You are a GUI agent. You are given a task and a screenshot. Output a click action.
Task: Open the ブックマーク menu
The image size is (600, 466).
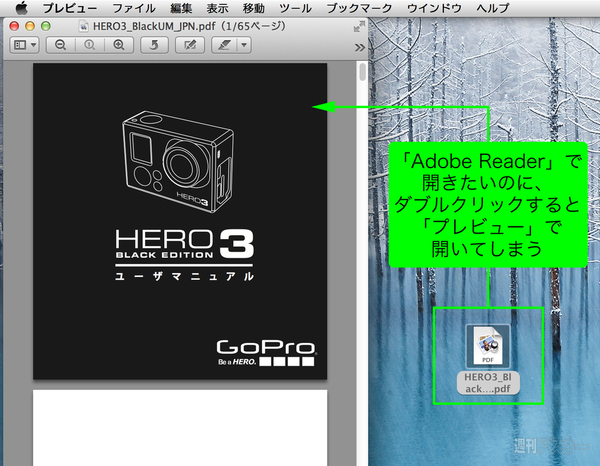[x=359, y=8]
